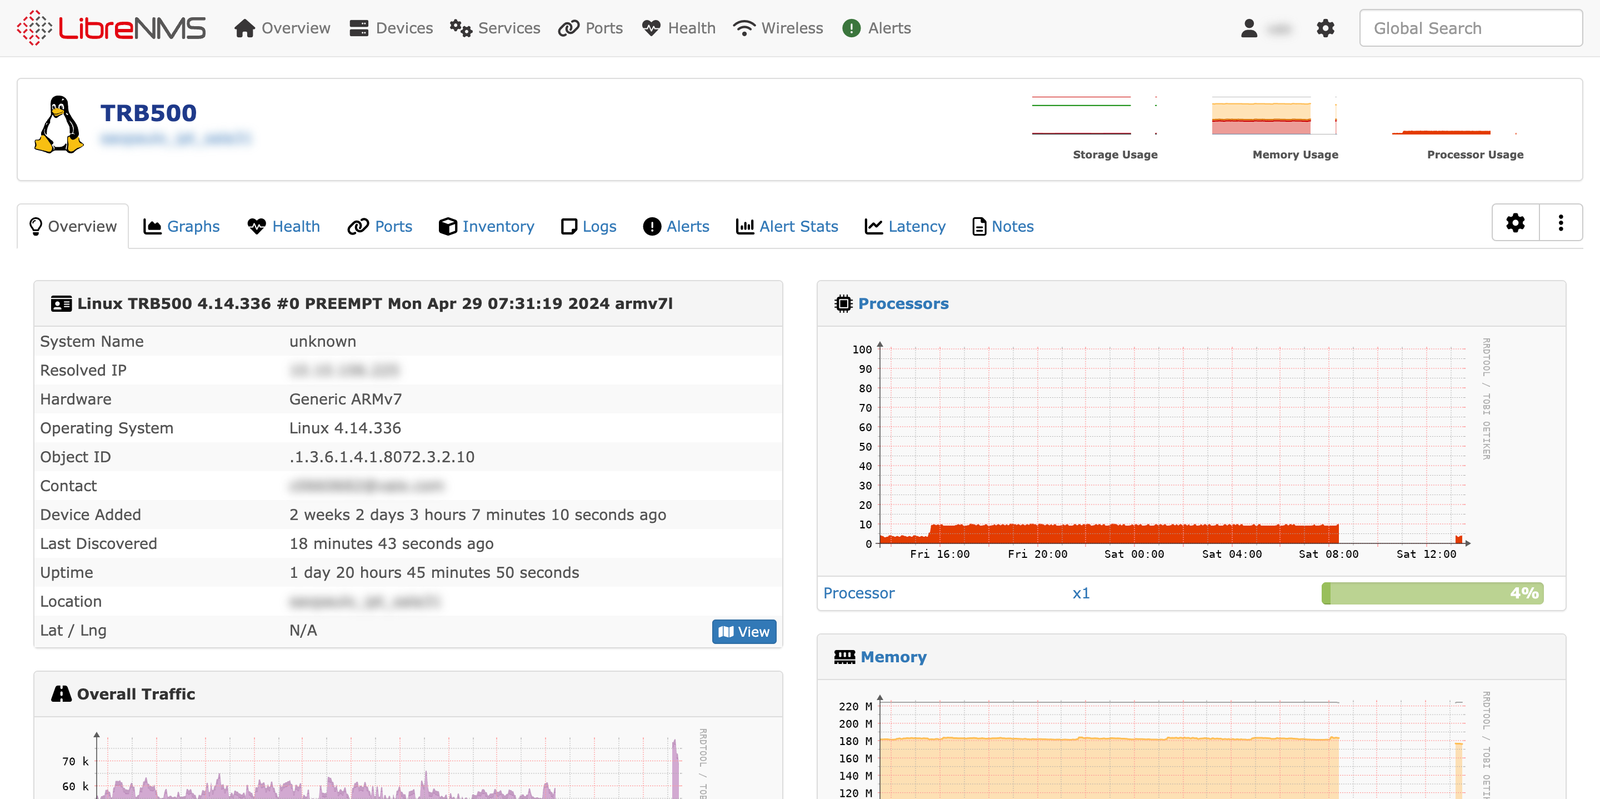The image size is (1600, 799).
Task: Focus the Global Search field
Action: point(1471,28)
